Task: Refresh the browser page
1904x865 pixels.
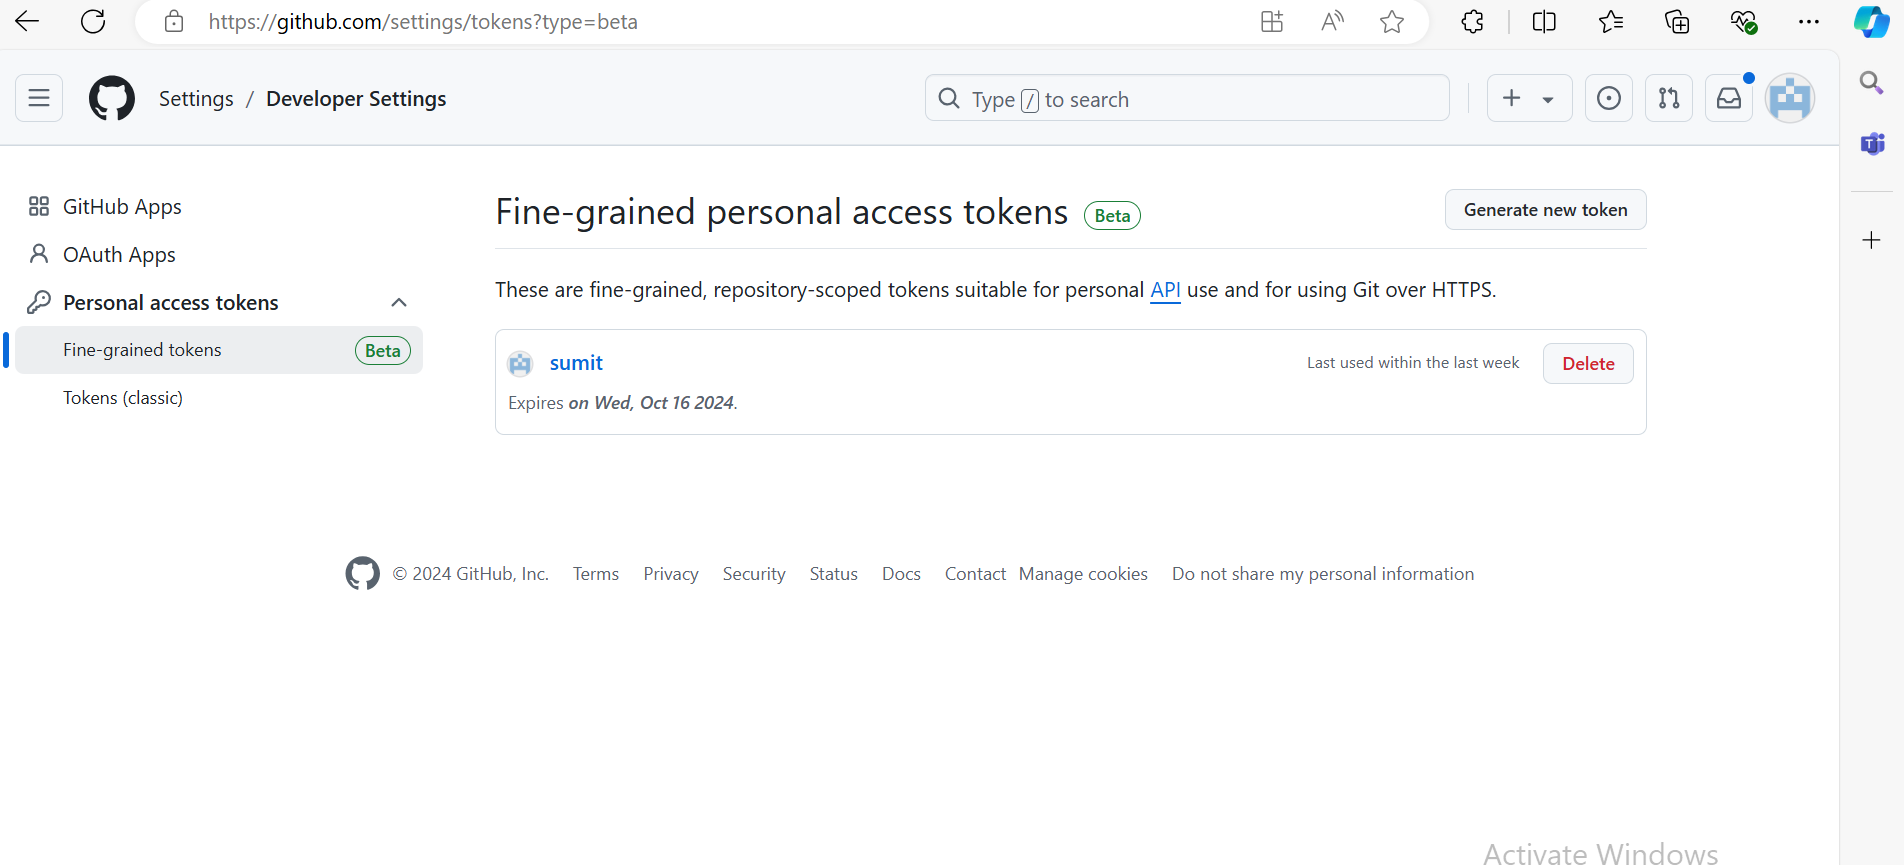Action: [93, 22]
